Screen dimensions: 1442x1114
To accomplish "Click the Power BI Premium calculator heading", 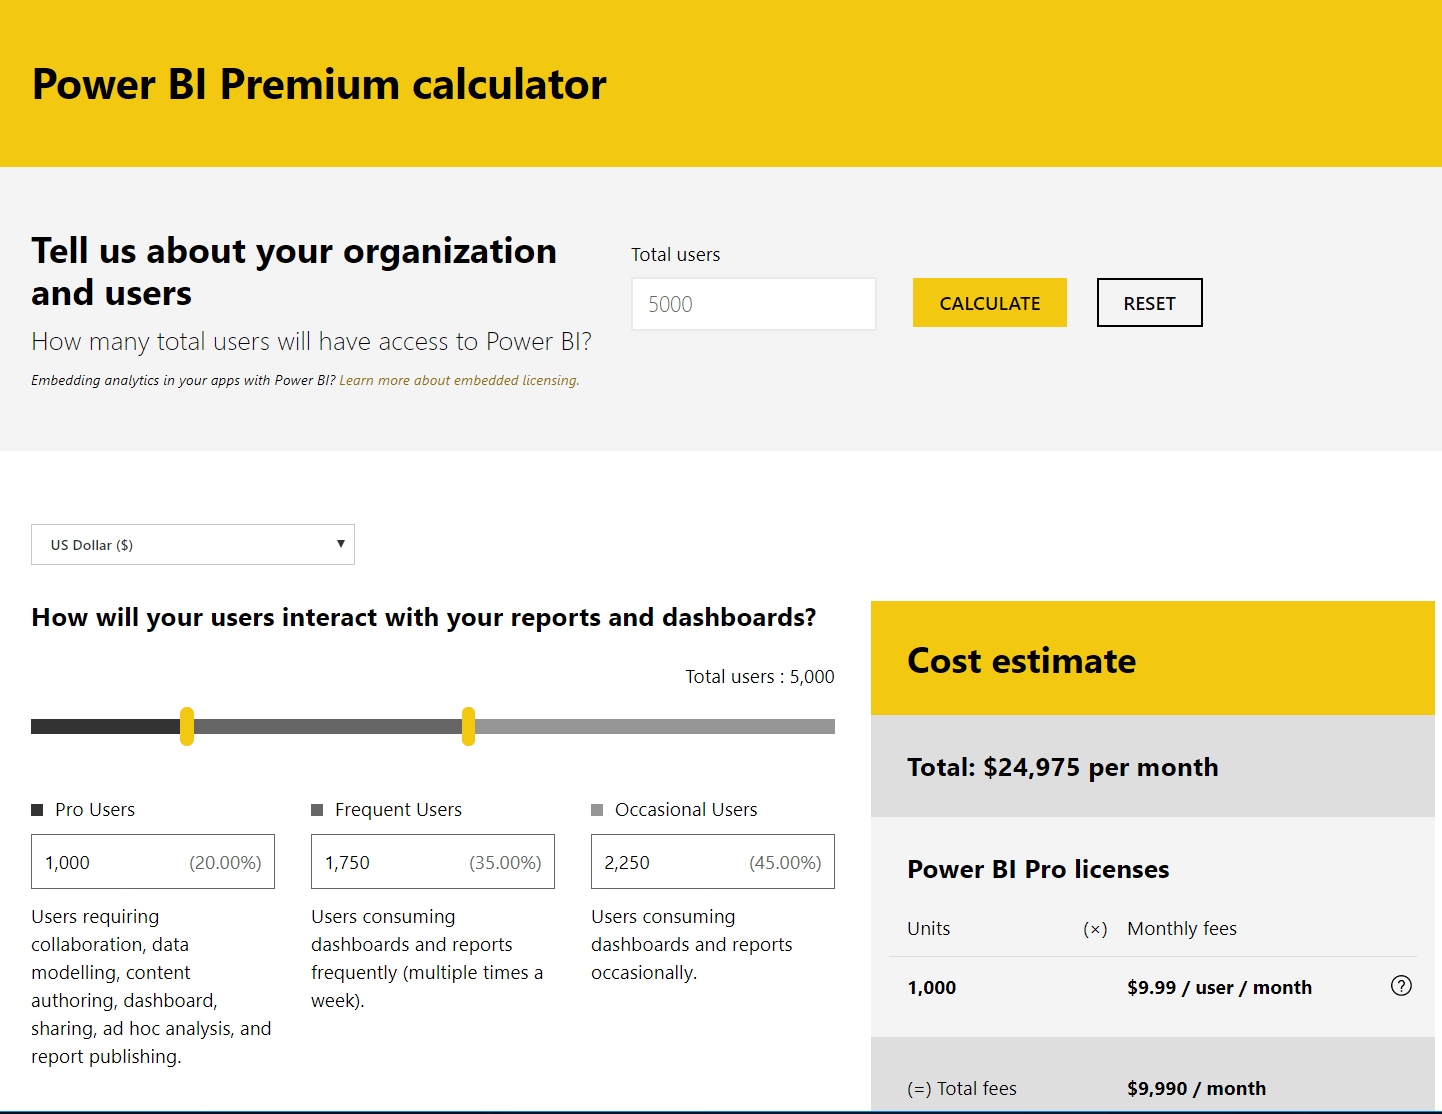I will point(319,84).
